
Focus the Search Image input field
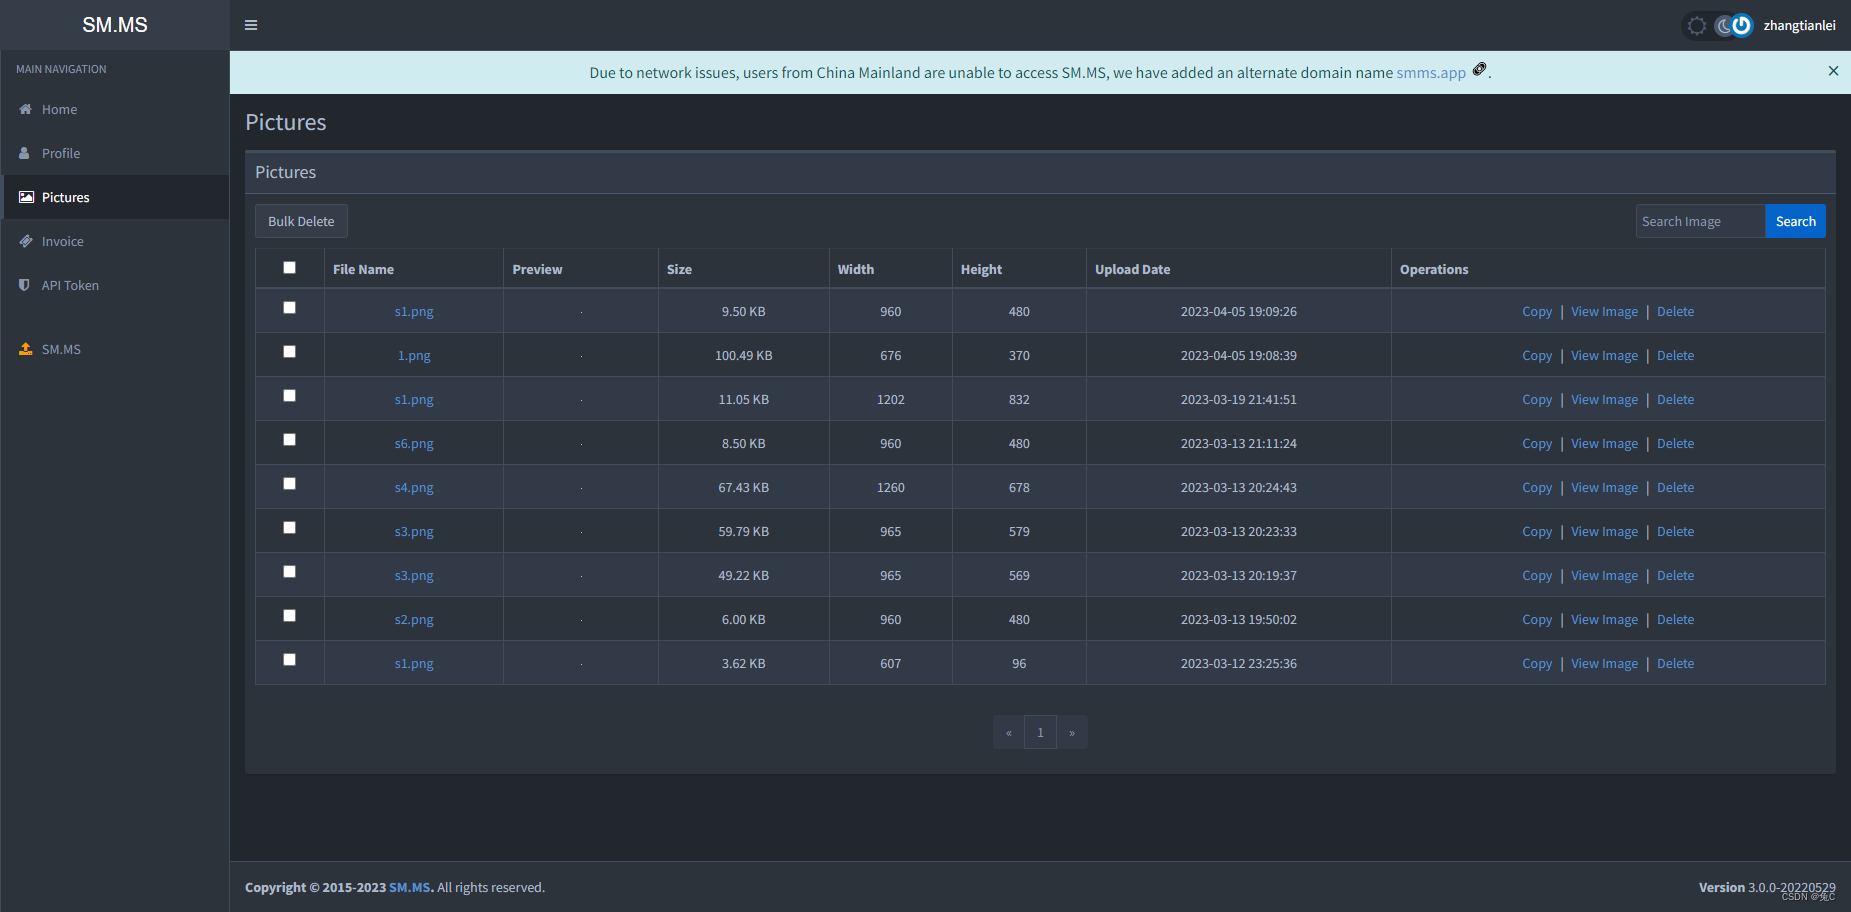click(1700, 222)
